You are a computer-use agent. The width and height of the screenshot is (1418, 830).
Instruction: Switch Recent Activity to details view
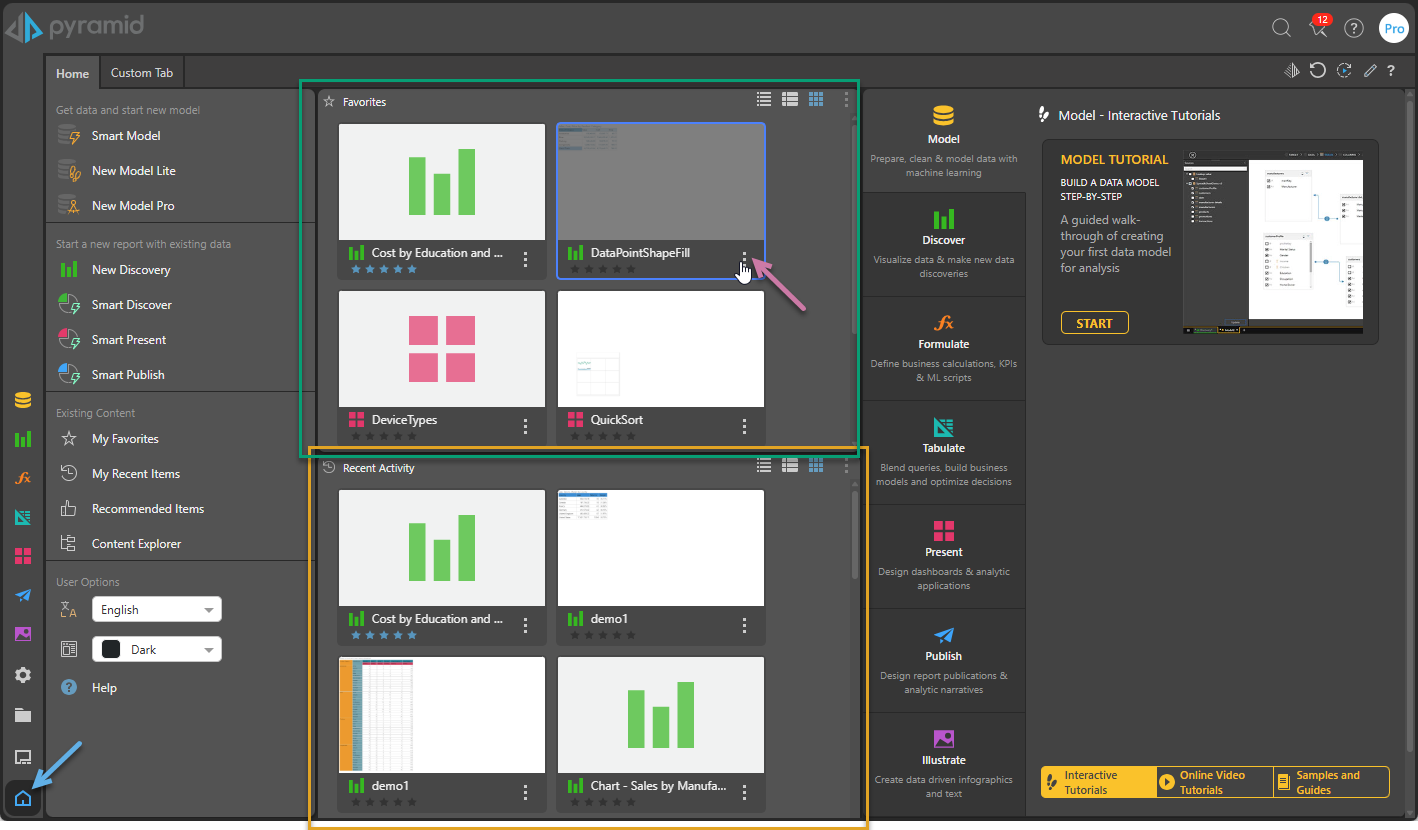pos(790,465)
